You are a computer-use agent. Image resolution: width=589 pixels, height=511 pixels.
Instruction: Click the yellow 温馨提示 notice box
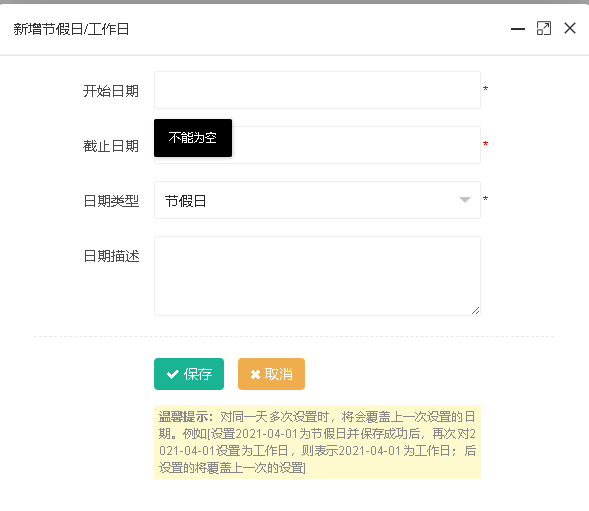pos(317,442)
